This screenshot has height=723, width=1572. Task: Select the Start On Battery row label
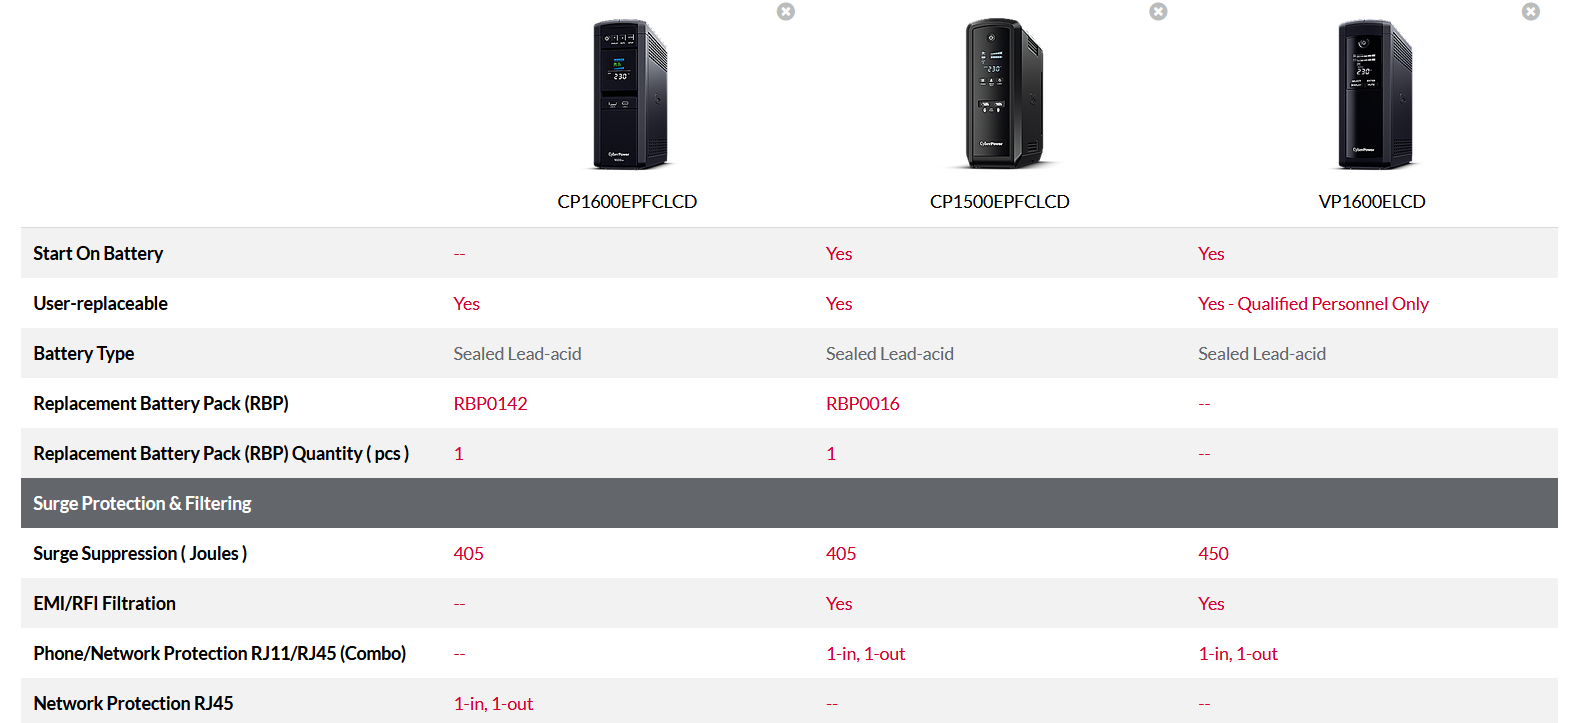pos(98,254)
